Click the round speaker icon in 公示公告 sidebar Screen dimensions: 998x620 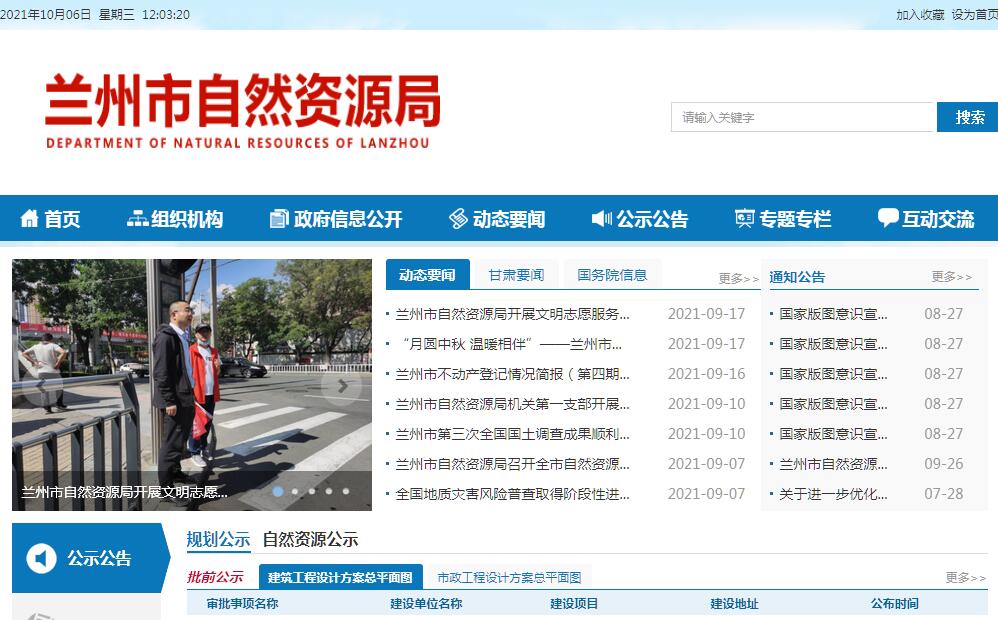point(41,558)
